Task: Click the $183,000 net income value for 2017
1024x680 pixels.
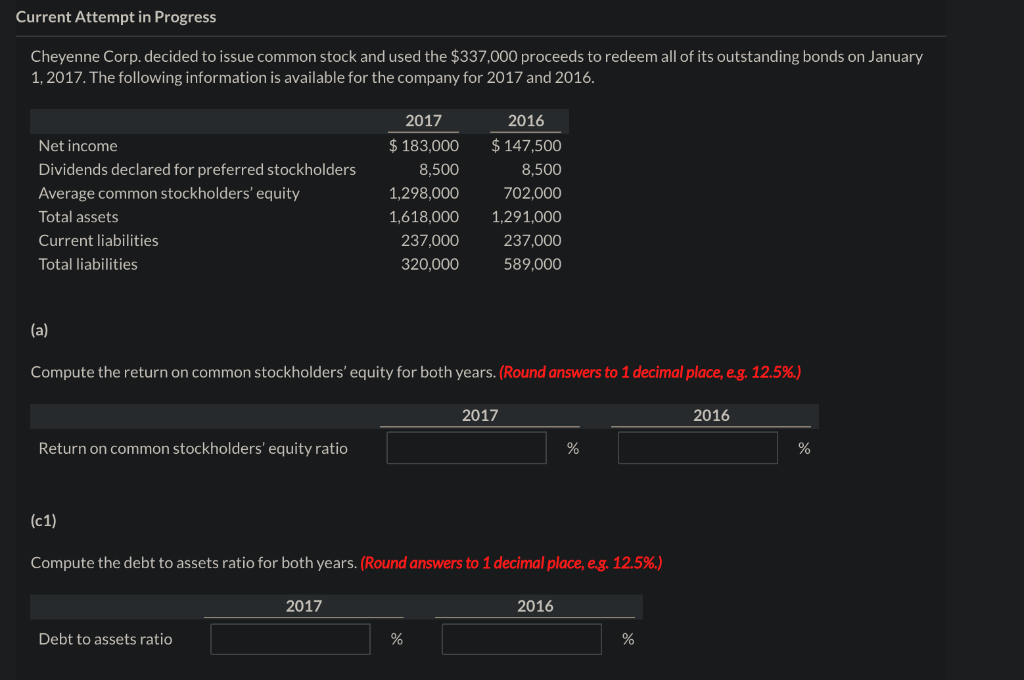Action: pos(424,145)
